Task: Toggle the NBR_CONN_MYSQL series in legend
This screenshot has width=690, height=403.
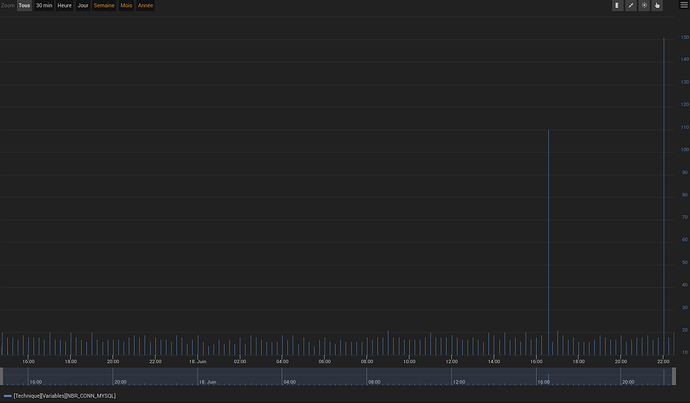Action: pos(60,396)
